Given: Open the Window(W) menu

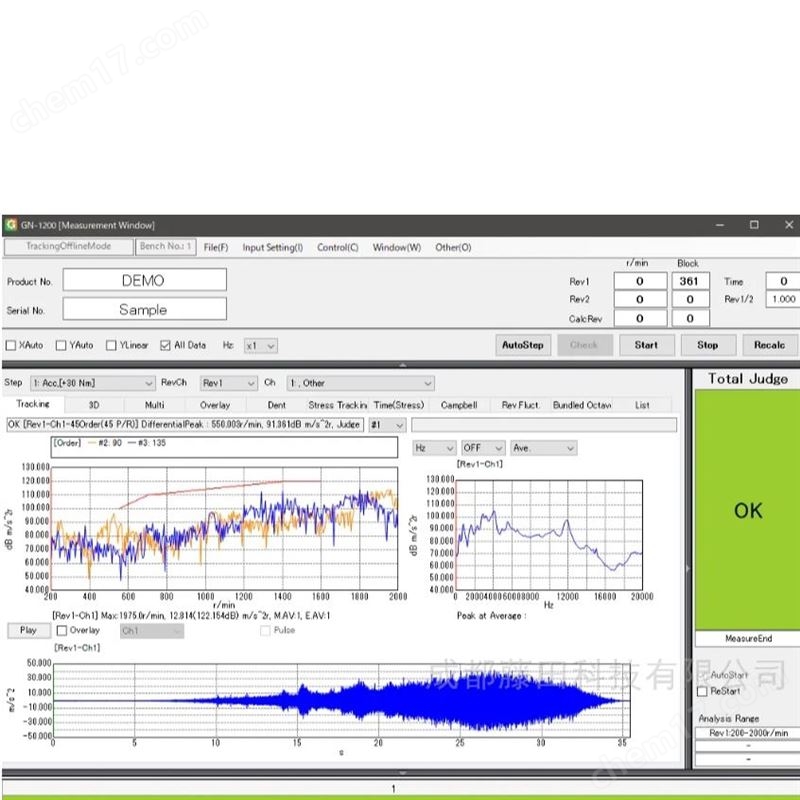Looking at the screenshot, I should 397,247.
